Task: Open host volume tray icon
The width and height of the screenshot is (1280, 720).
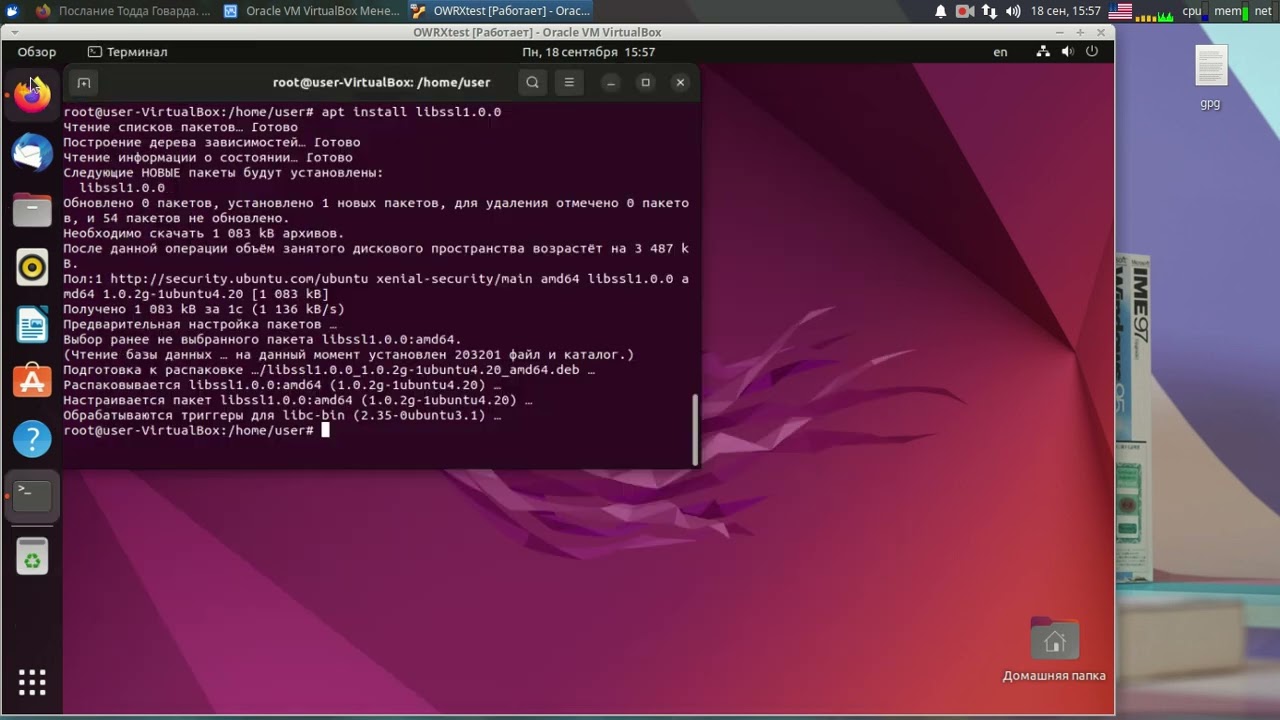Action: click(x=1013, y=11)
